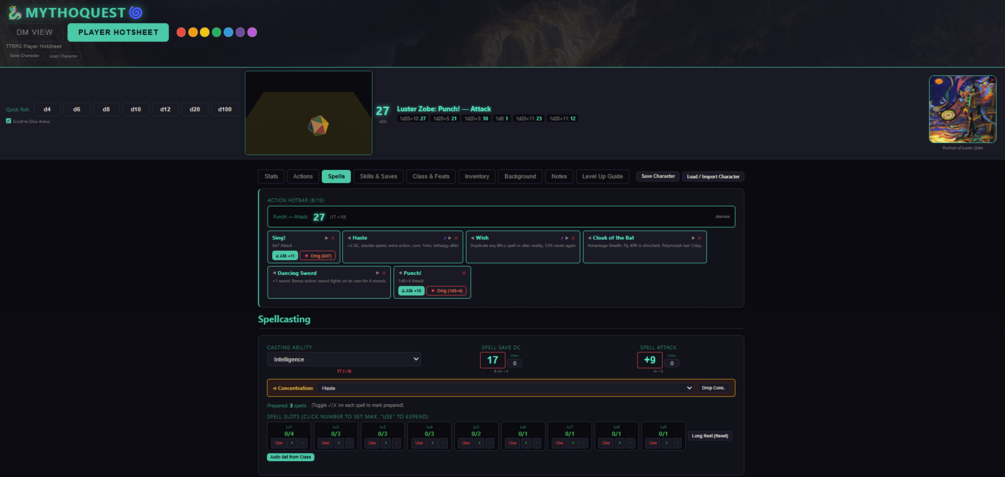Click Long Rest (Reset) button
The height and width of the screenshot is (477, 1005).
tap(710, 436)
